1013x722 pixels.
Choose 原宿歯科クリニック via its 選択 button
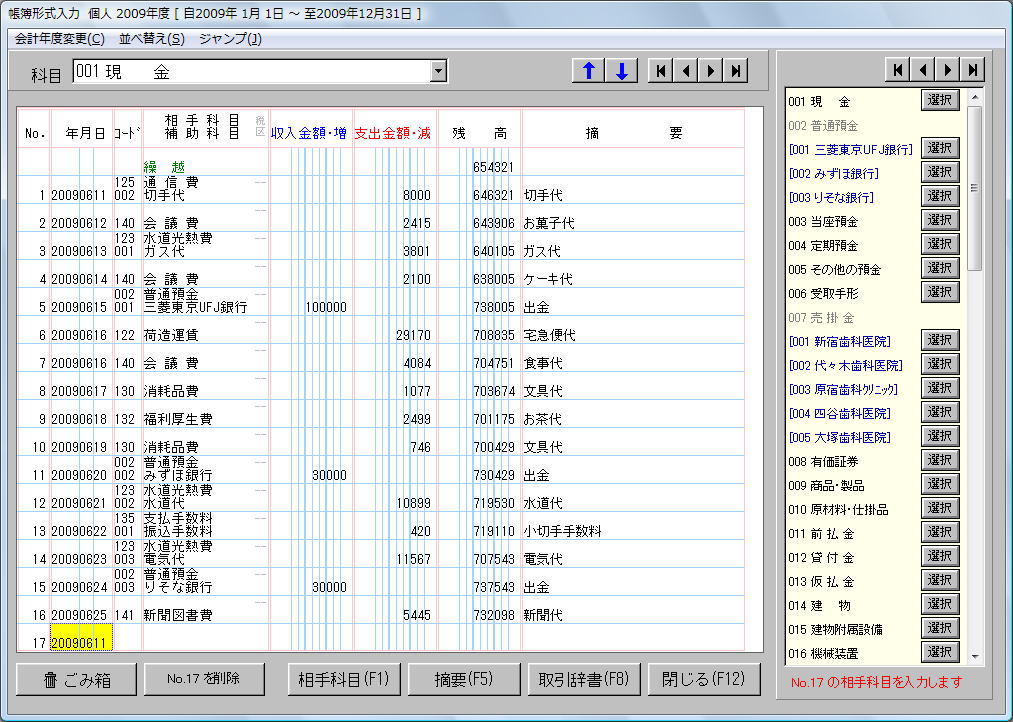(x=940, y=388)
